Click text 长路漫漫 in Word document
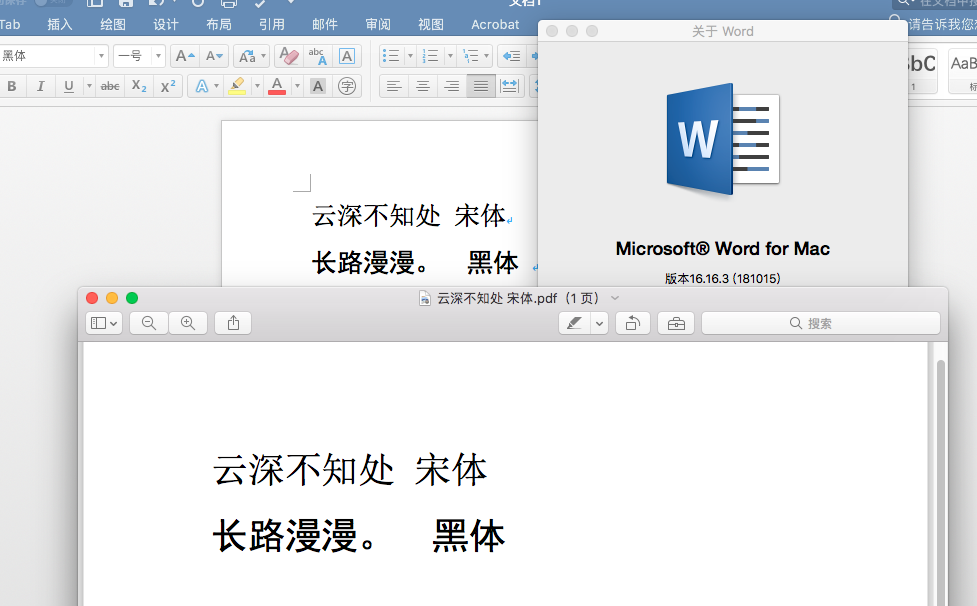The image size is (977, 606). 363,262
